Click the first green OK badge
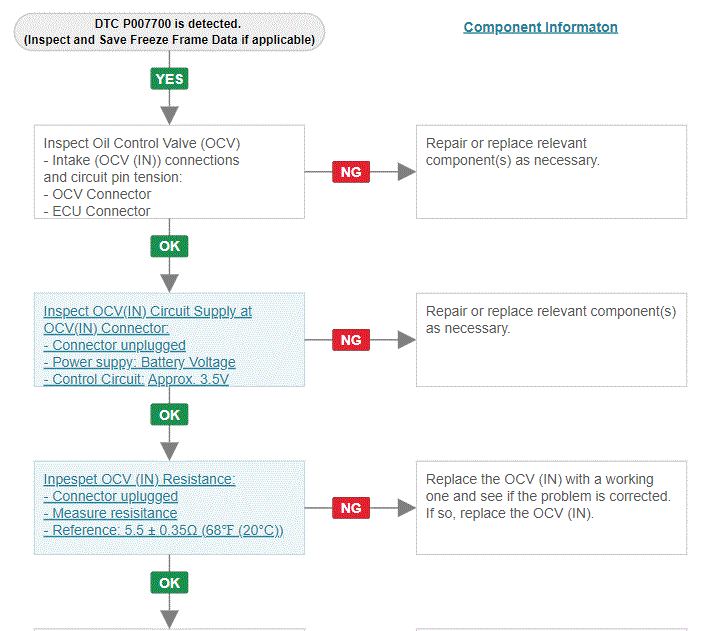The image size is (720, 631). (169, 246)
